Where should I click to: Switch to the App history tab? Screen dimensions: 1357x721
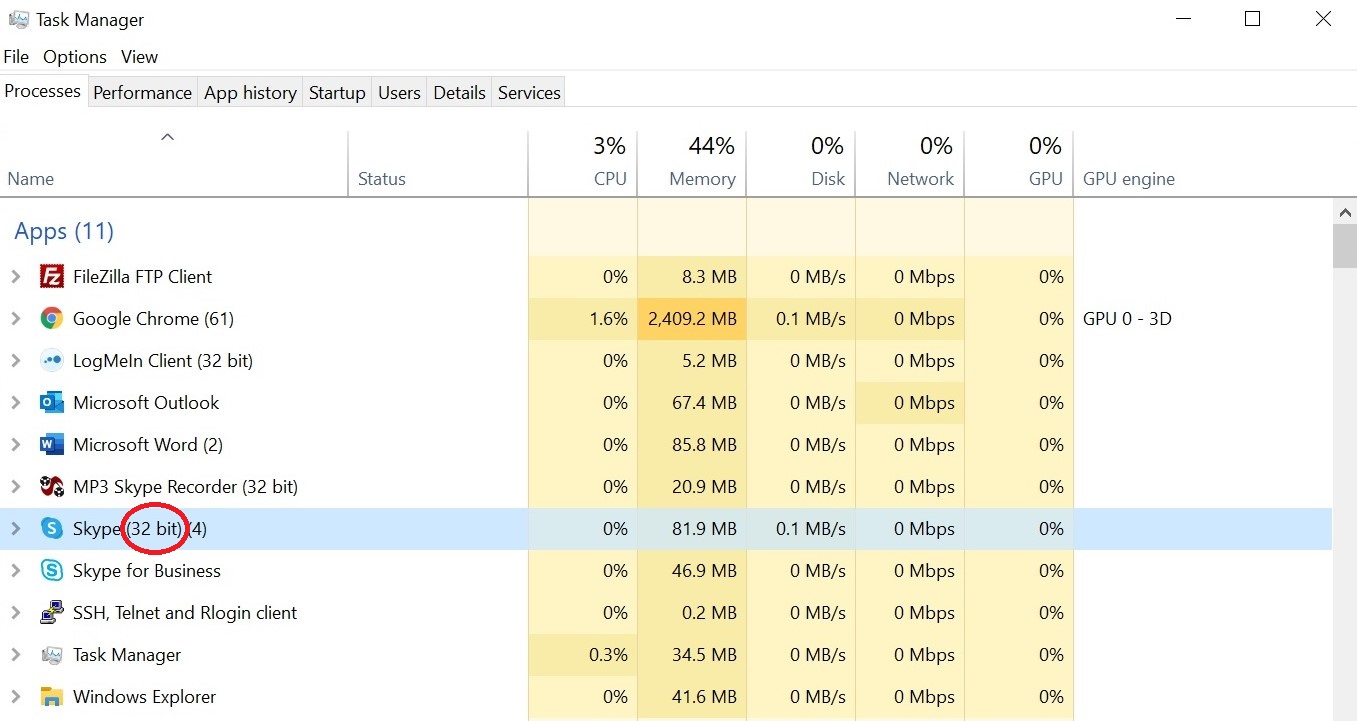click(250, 92)
